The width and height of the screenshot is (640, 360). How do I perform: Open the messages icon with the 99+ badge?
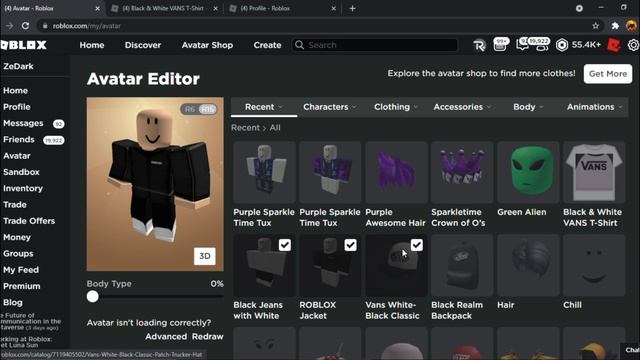click(x=501, y=44)
